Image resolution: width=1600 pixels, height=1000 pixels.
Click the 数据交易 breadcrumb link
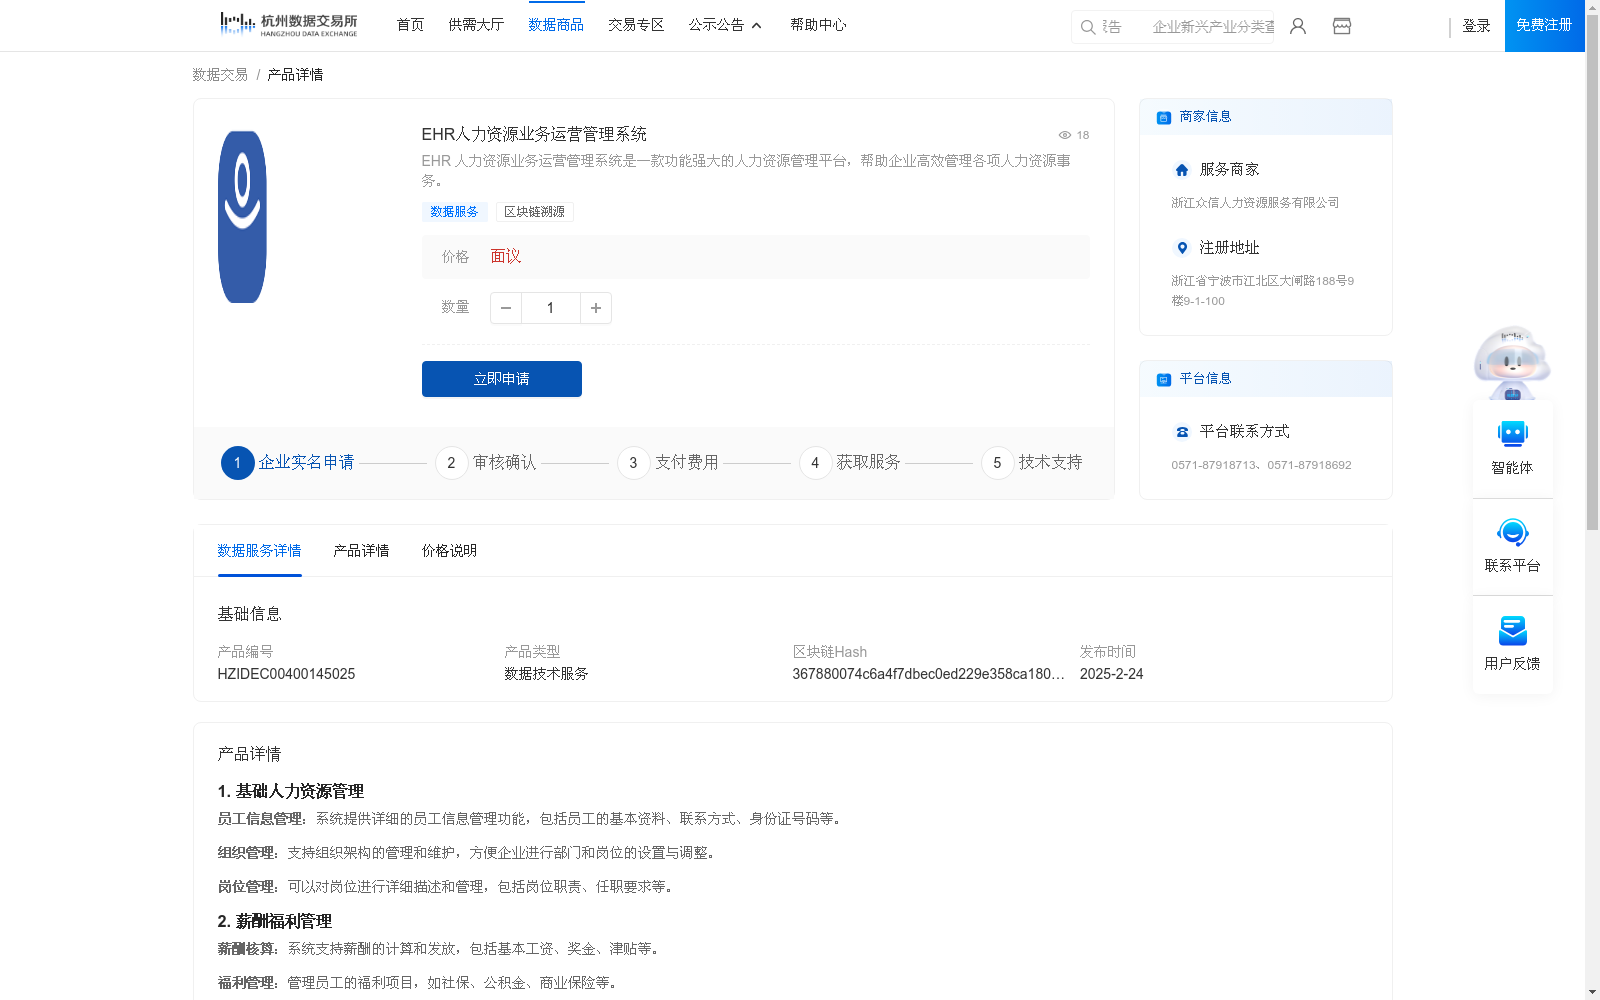(220, 75)
